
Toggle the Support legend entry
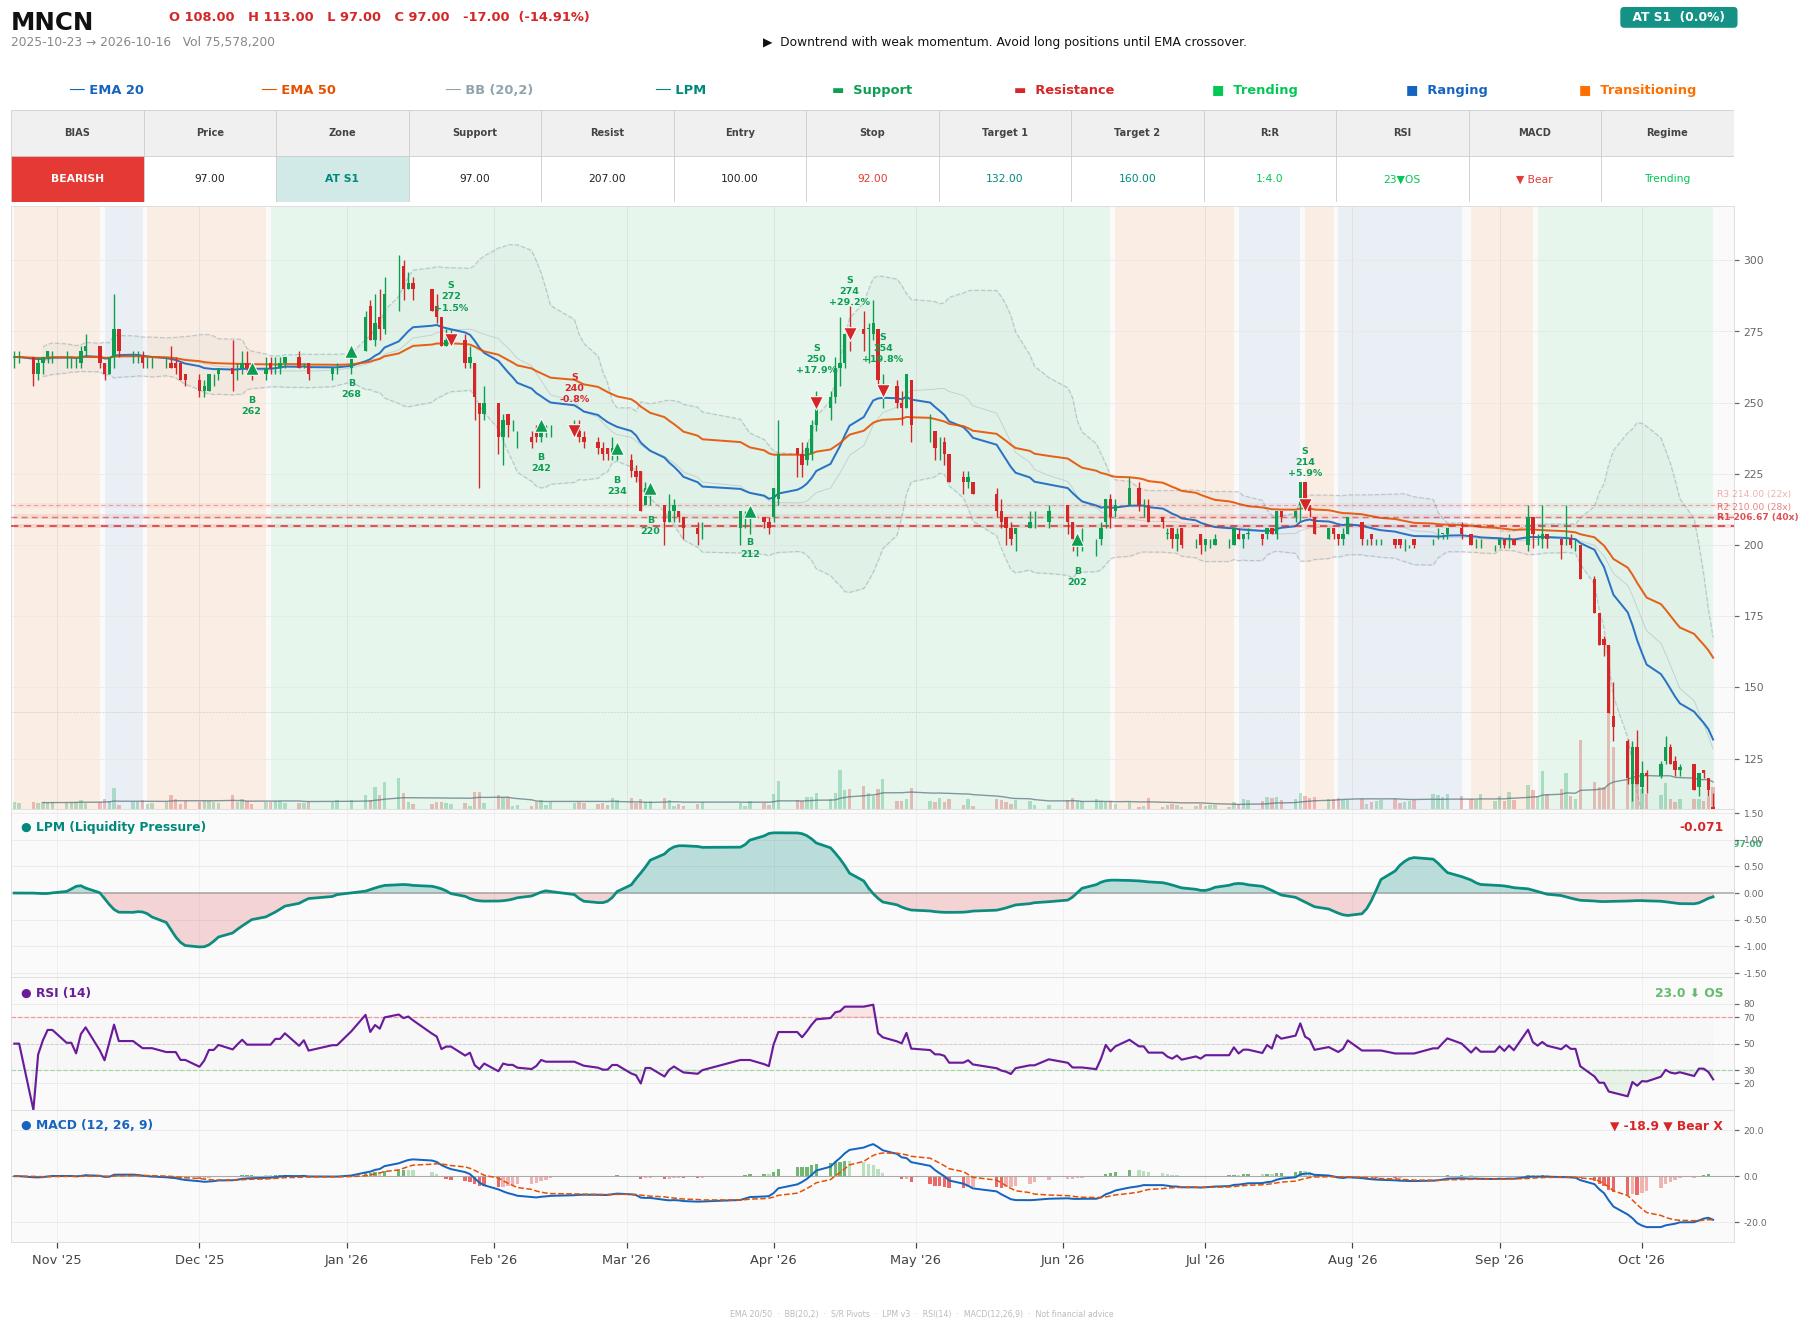pos(872,90)
